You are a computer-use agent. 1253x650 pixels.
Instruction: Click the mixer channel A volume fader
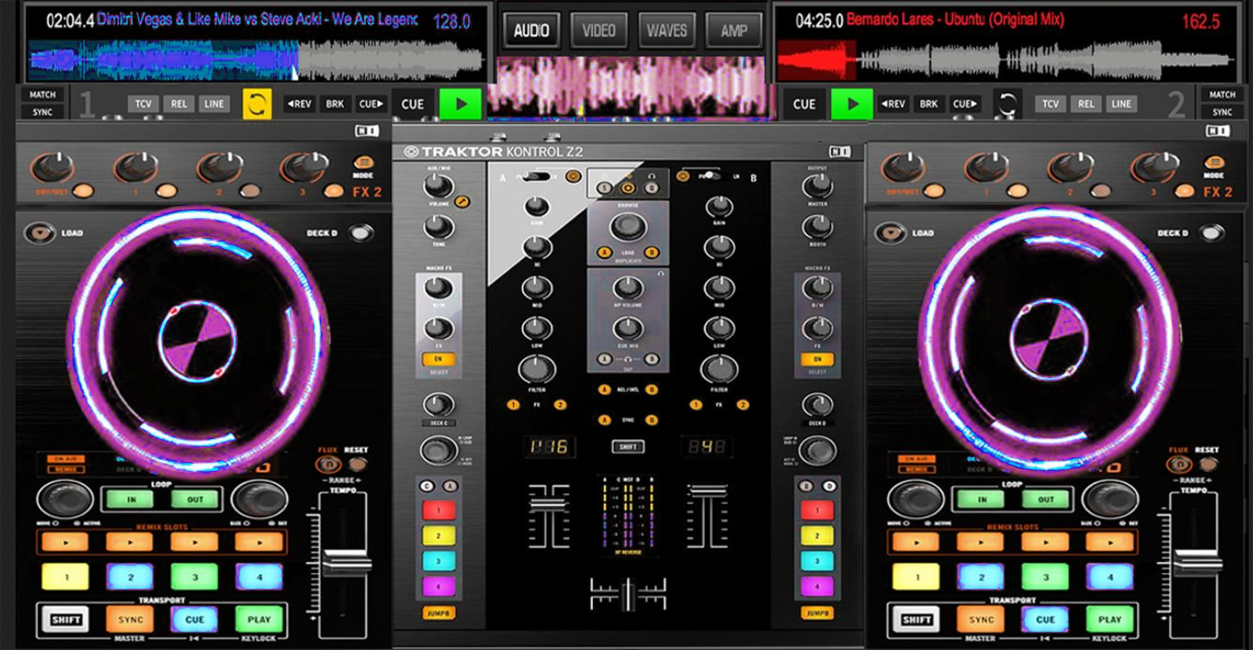[548, 507]
